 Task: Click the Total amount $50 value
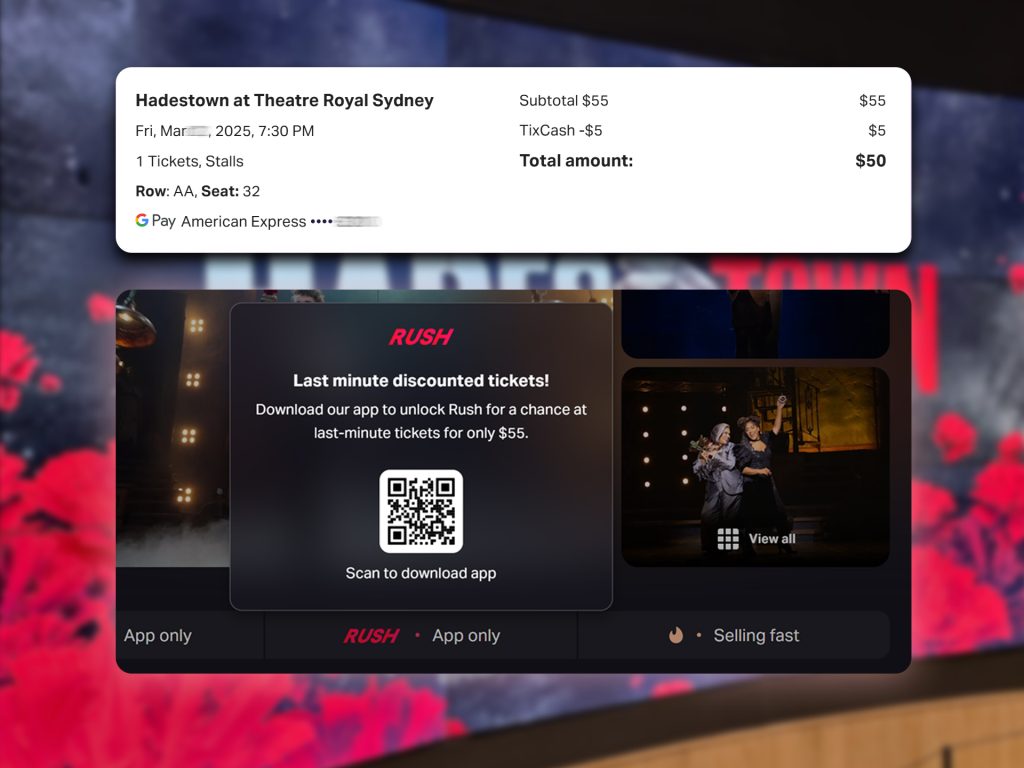pyautogui.click(x=871, y=161)
